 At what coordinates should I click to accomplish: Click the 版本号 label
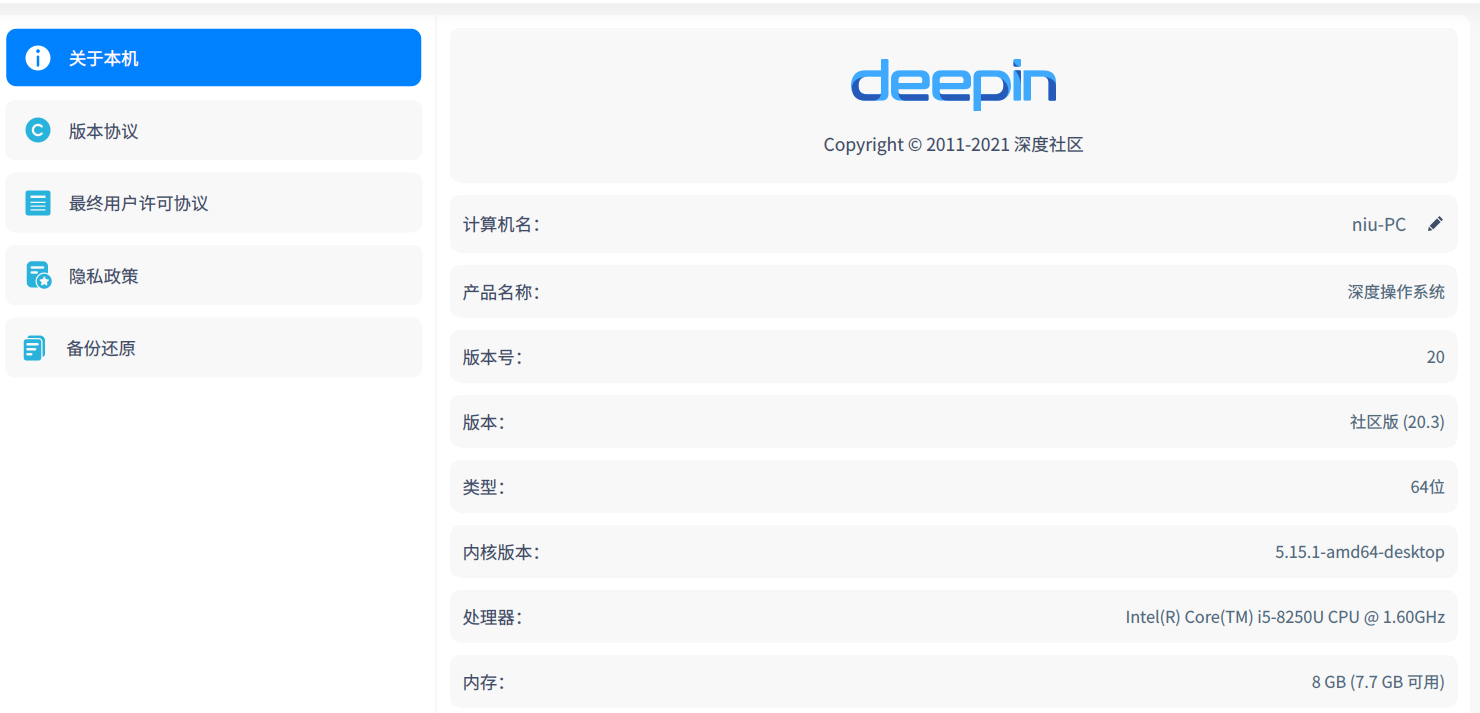click(x=492, y=357)
